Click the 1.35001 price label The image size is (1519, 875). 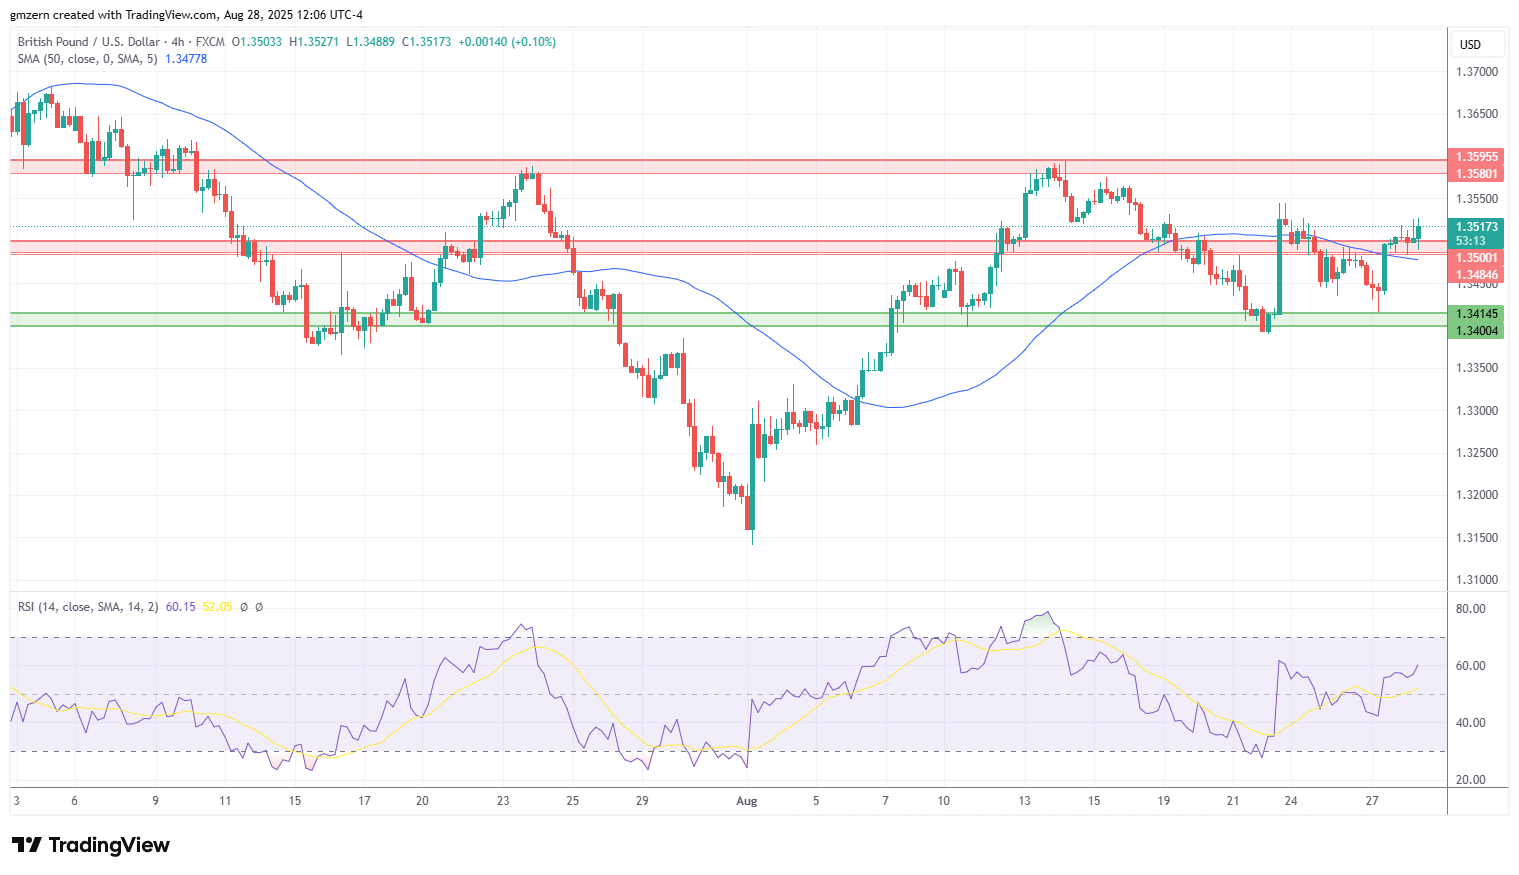pos(1476,258)
